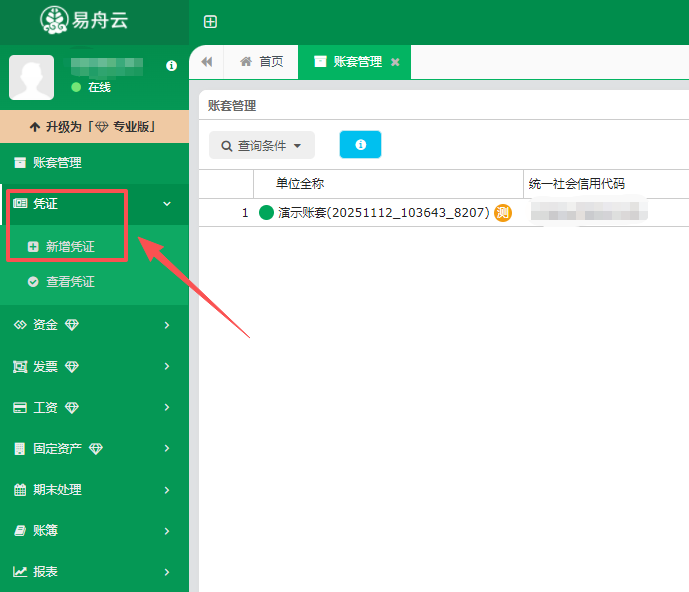Click the info icon beside the username
Viewport: 689px width, 592px height.
point(171,66)
